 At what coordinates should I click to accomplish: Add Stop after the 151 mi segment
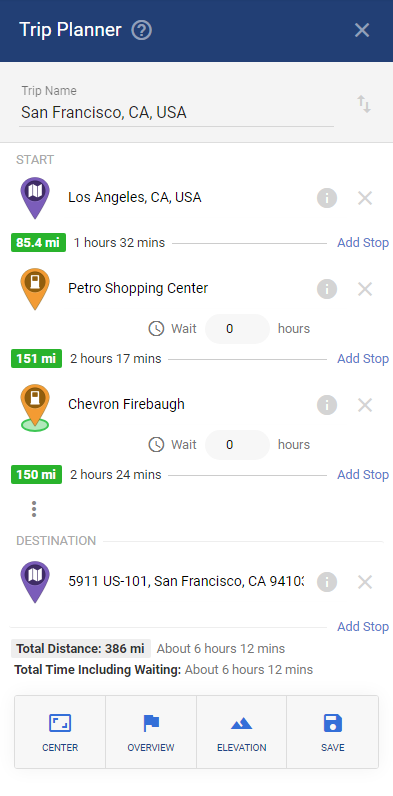pos(363,358)
